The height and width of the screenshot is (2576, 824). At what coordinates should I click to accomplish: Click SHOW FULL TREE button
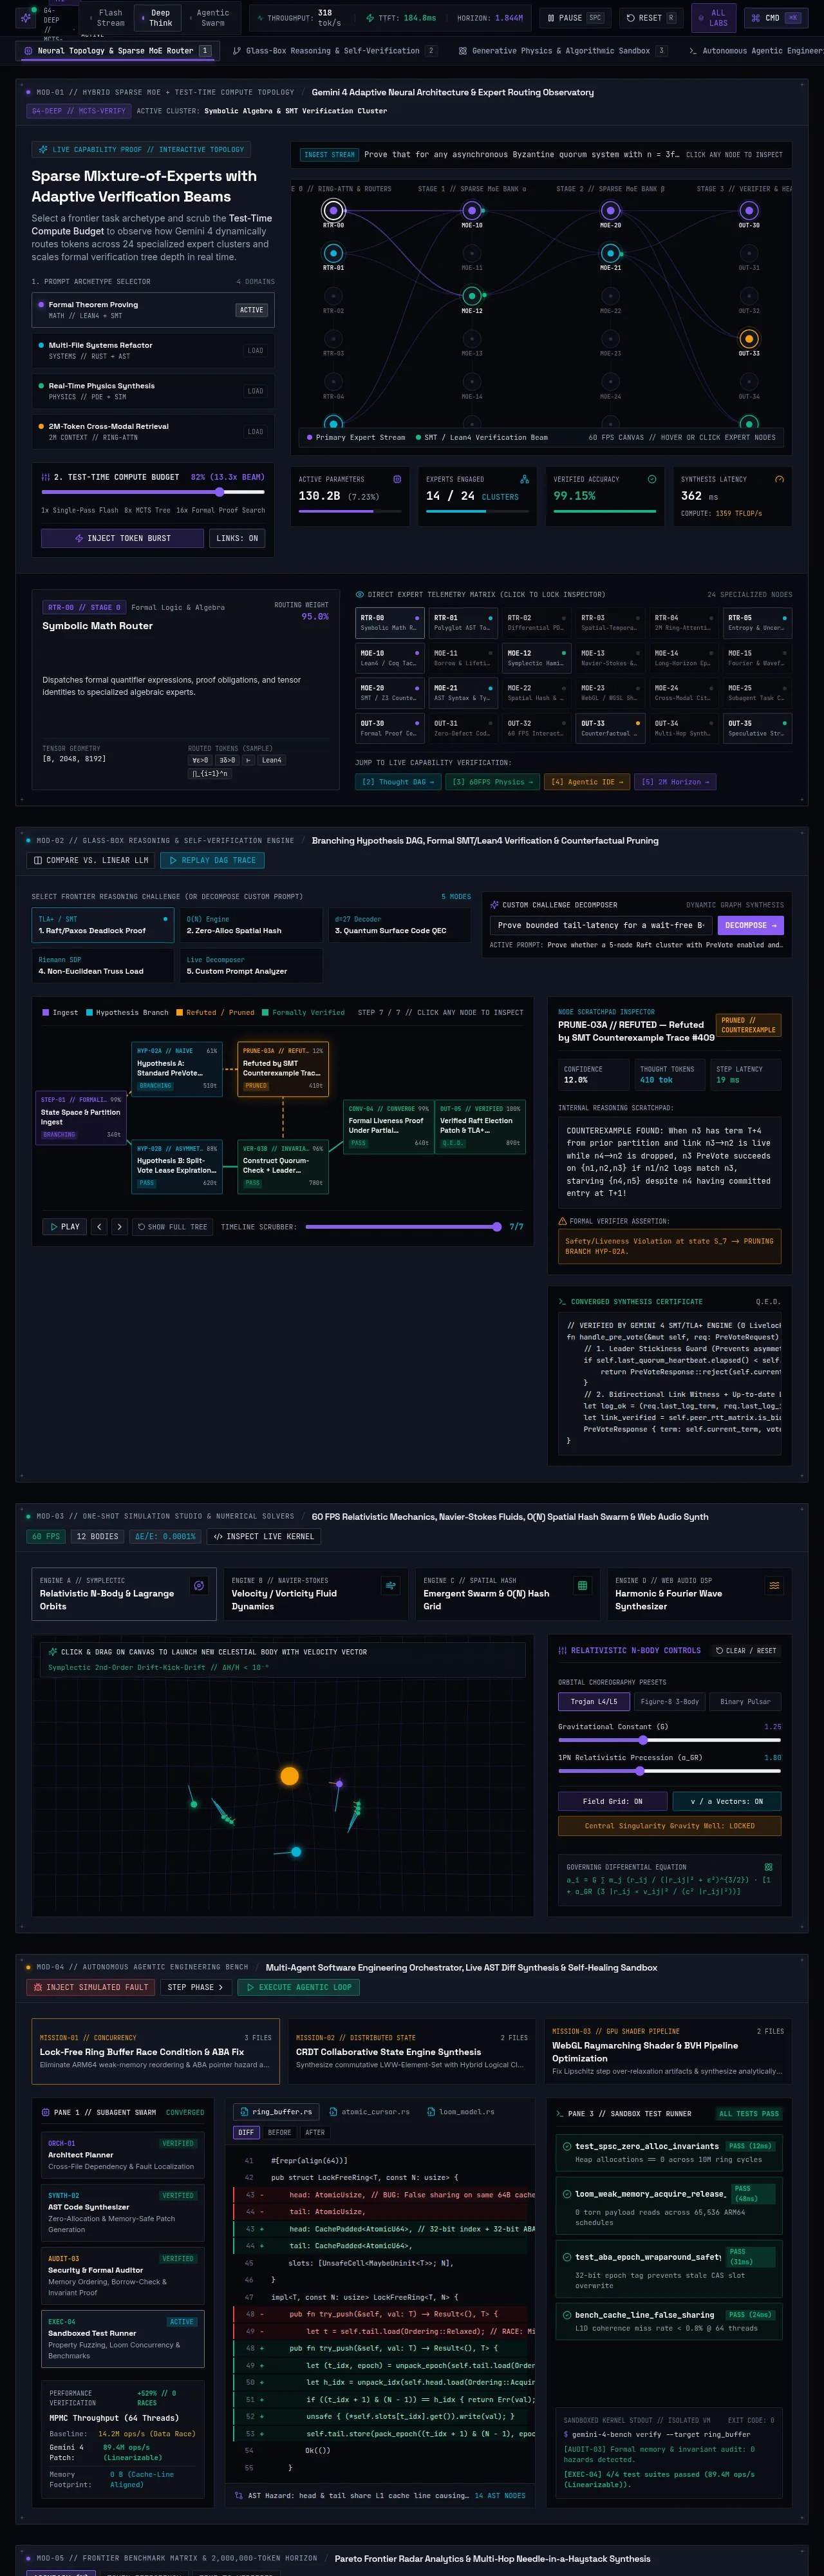(x=172, y=1226)
